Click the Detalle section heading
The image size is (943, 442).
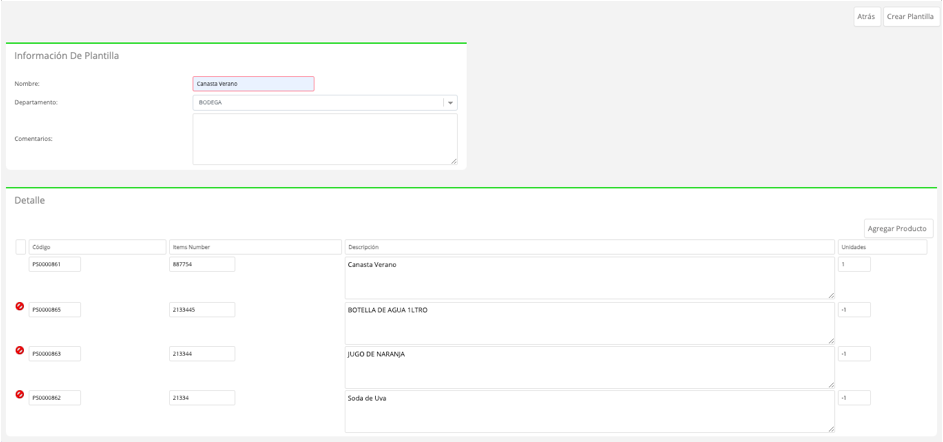(x=29, y=201)
